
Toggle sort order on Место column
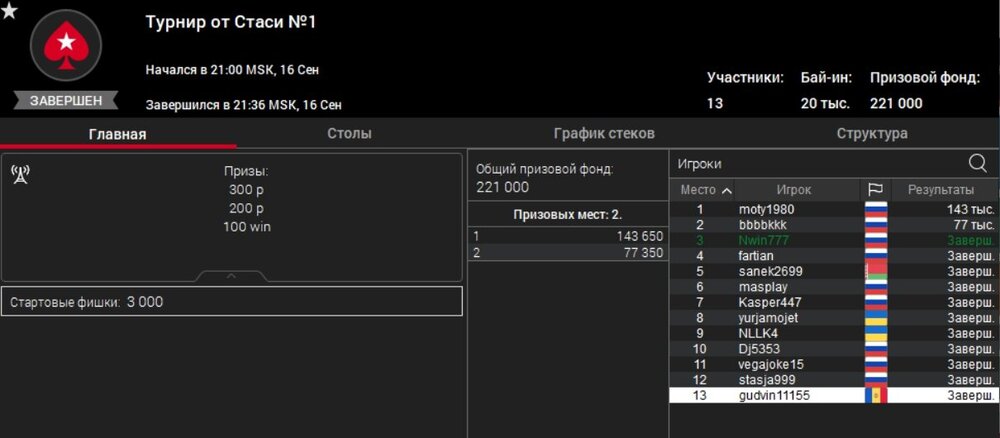706,190
